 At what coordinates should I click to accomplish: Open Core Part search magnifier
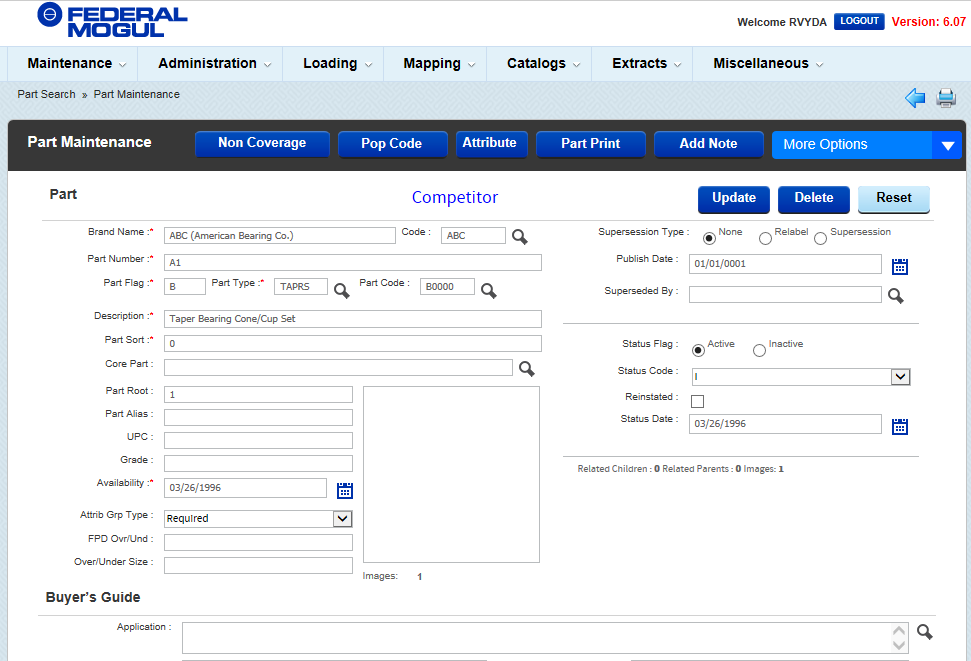click(x=527, y=369)
